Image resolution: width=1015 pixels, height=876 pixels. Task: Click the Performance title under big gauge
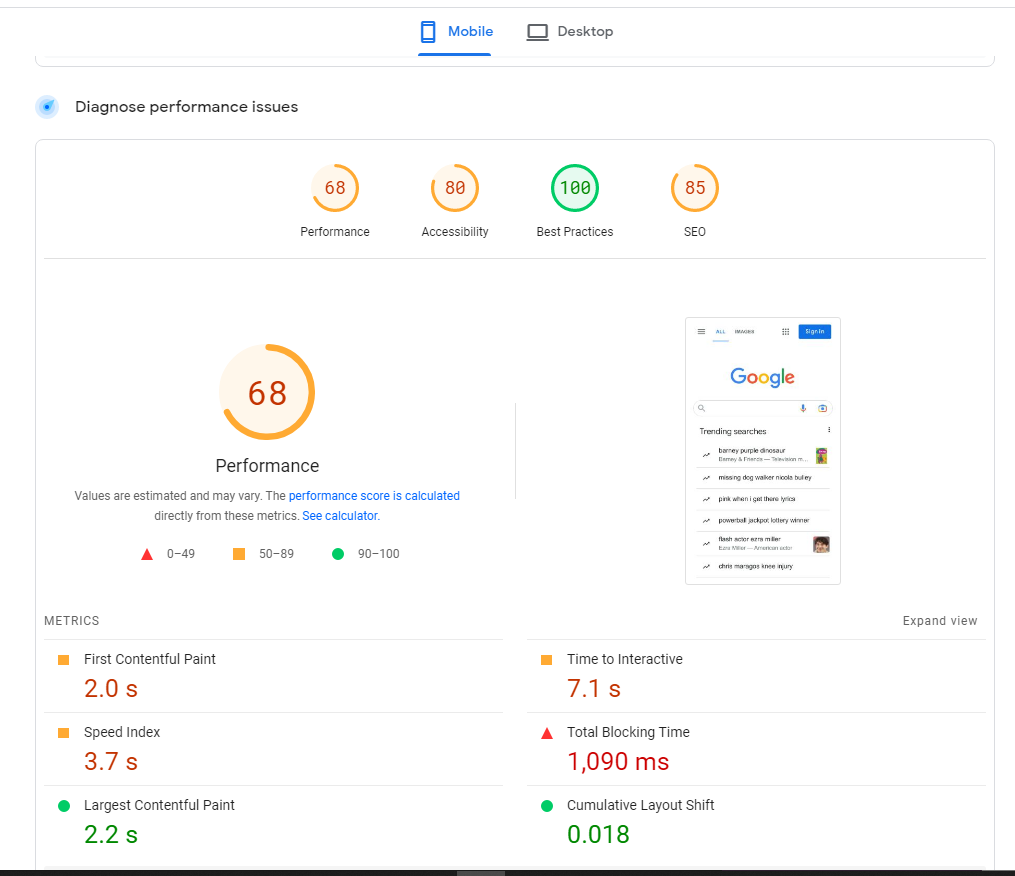click(267, 466)
